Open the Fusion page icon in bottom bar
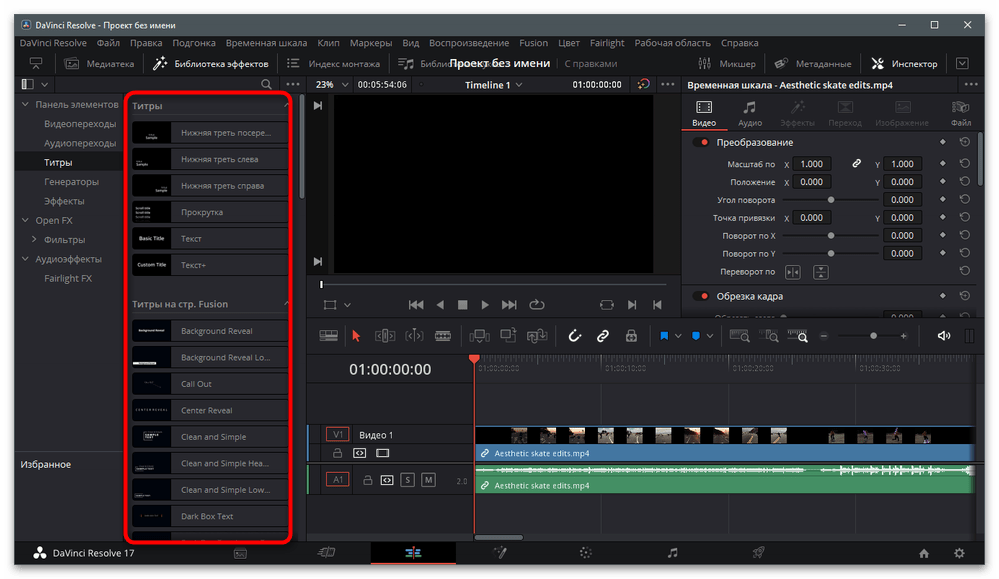 pyautogui.click(x=499, y=553)
